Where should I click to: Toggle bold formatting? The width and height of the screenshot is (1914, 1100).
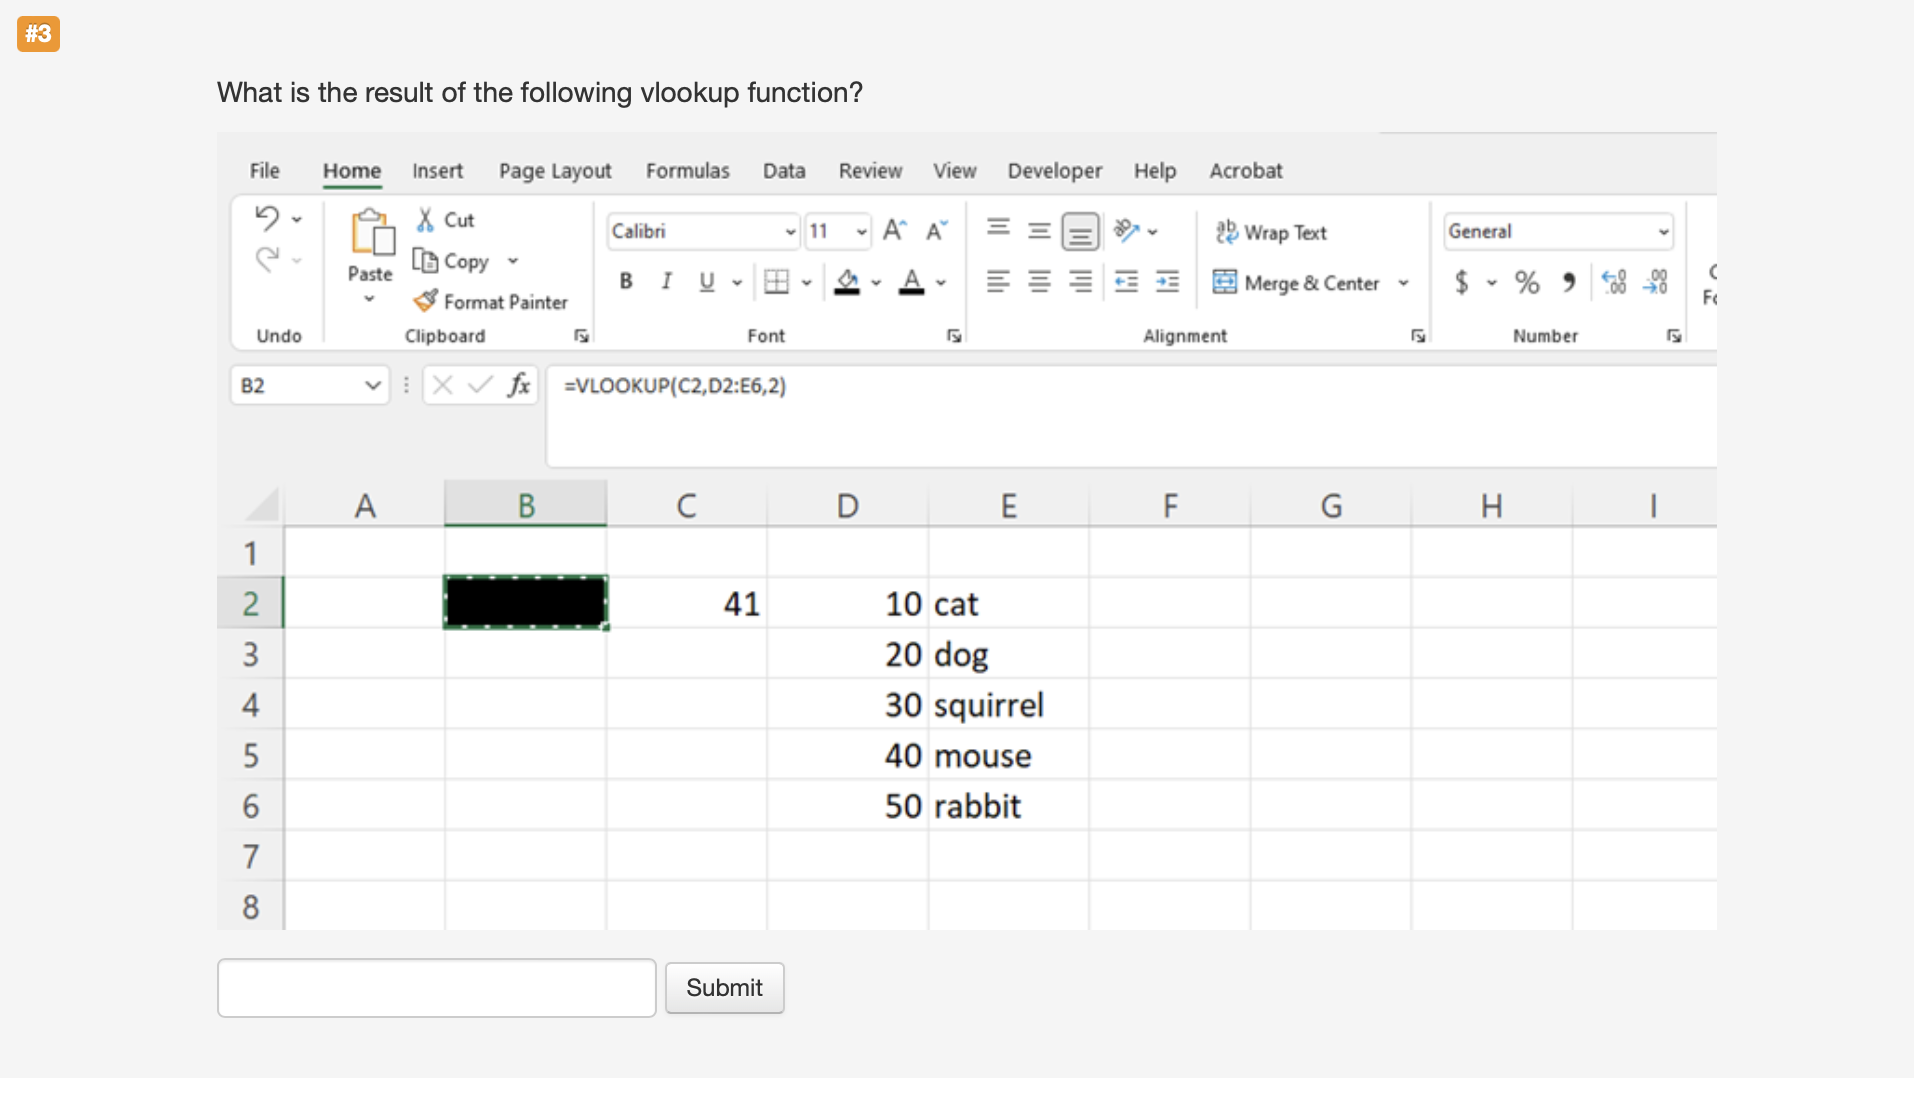tap(625, 281)
